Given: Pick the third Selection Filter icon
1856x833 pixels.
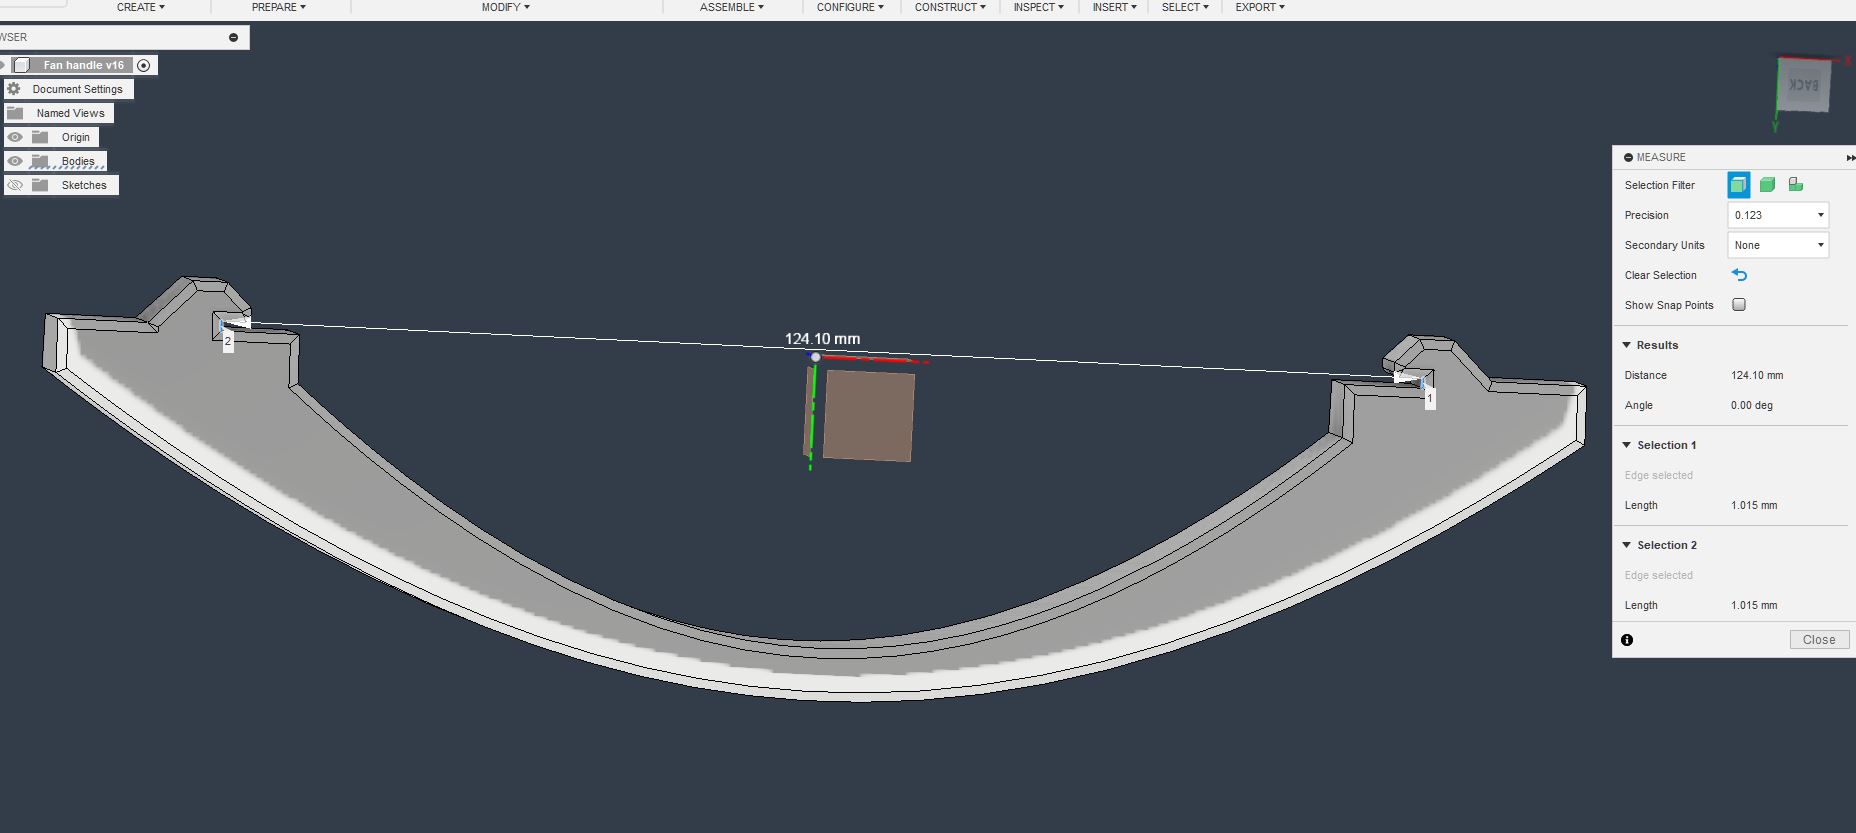Looking at the screenshot, I should coord(1796,185).
